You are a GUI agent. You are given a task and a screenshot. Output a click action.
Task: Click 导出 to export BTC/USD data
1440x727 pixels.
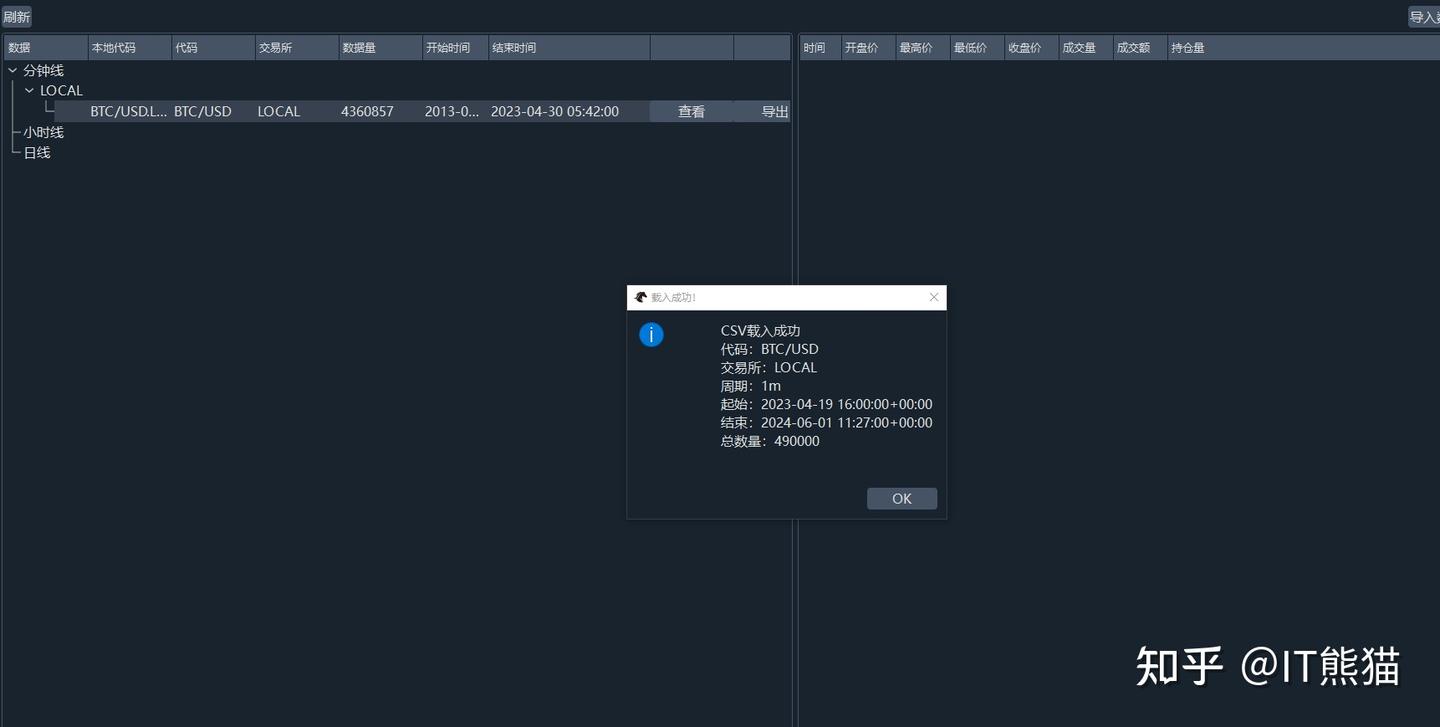pos(775,111)
